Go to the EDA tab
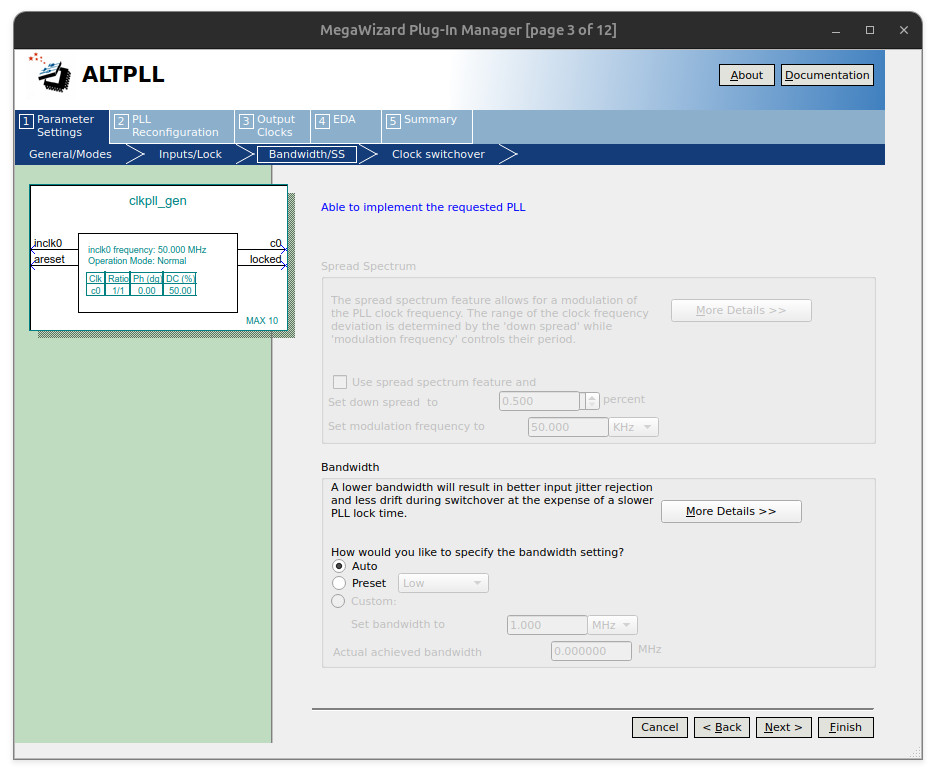This screenshot has height=776, width=936. 343,120
